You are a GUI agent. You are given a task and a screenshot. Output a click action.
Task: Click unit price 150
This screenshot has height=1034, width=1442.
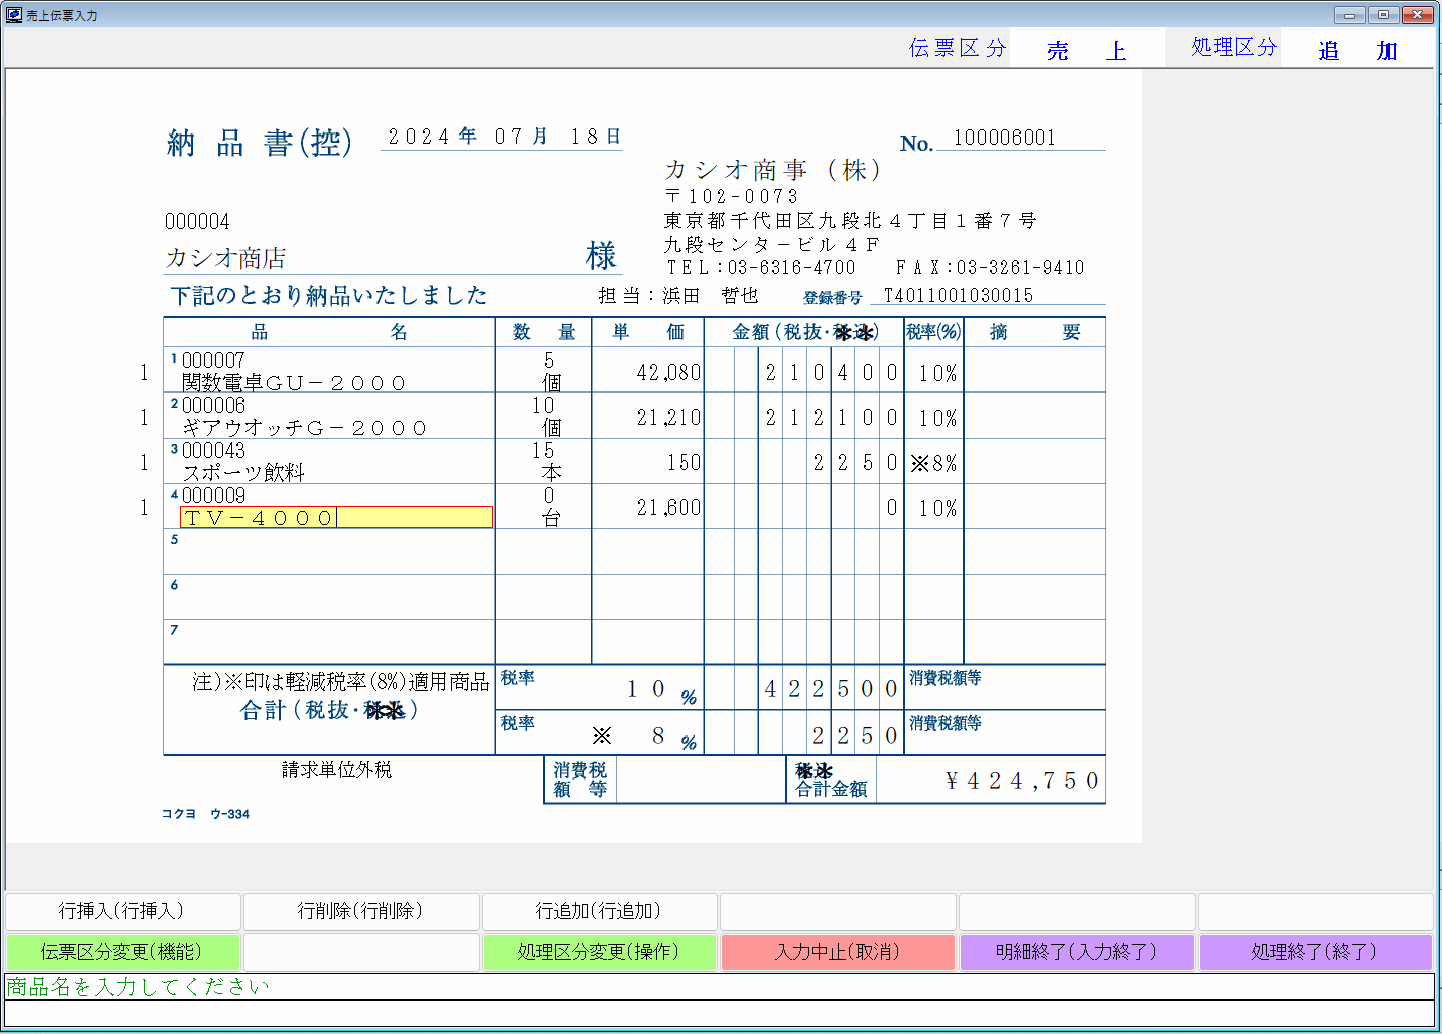[x=684, y=463]
